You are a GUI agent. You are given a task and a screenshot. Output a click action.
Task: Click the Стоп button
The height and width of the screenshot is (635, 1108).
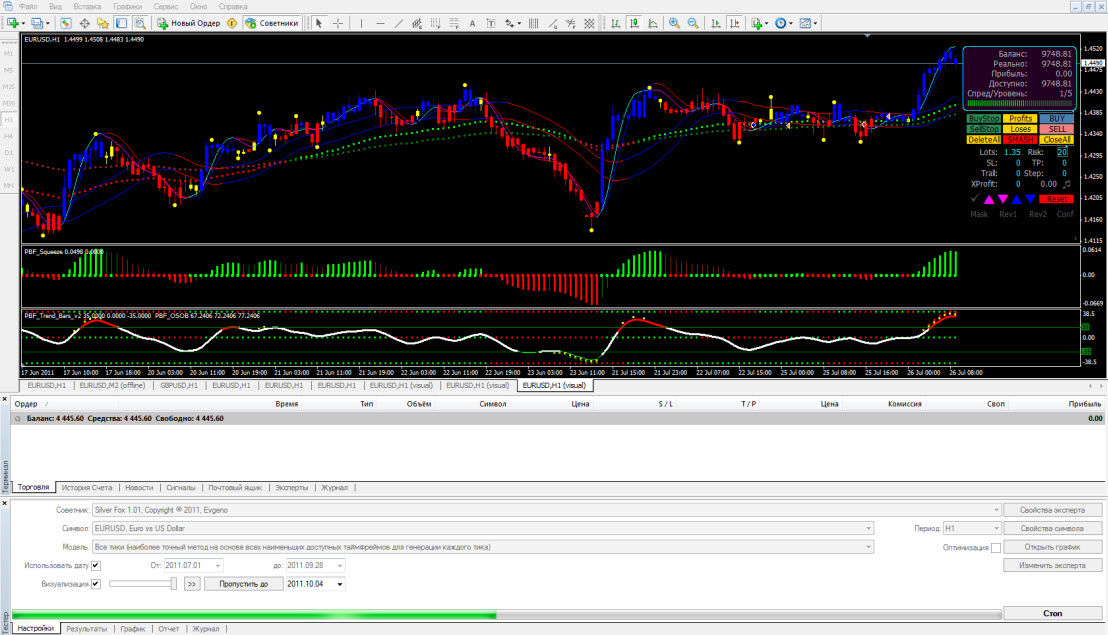coord(1053,613)
